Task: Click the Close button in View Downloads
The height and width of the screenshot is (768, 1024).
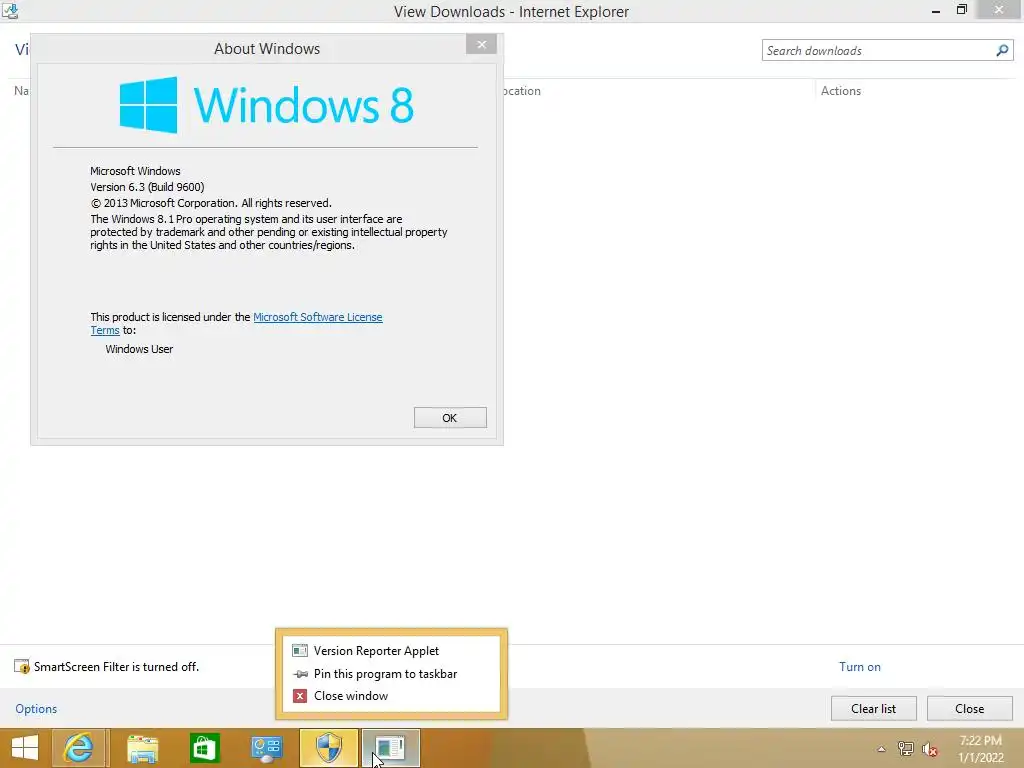Action: [x=969, y=709]
